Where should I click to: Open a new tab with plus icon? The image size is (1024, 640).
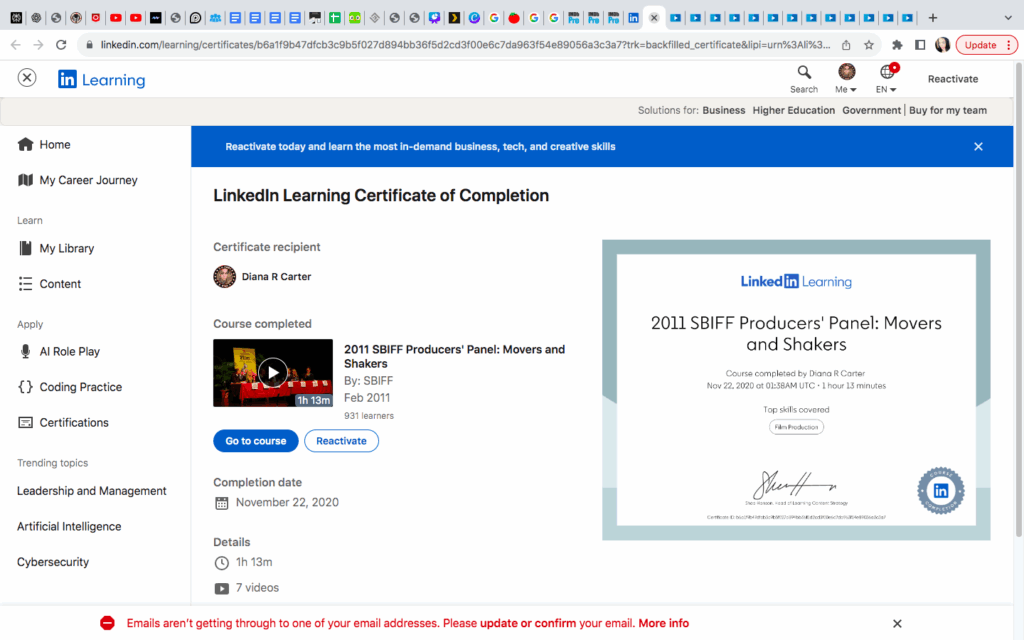933,18
